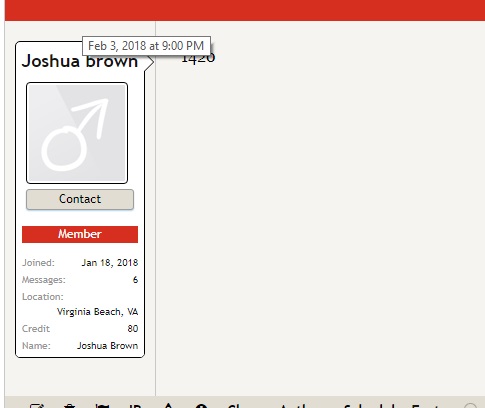Image resolution: width=485 pixels, height=408 pixels.
Task: Tick the post selection checkbox at the bottom right
Action: (470, 406)
